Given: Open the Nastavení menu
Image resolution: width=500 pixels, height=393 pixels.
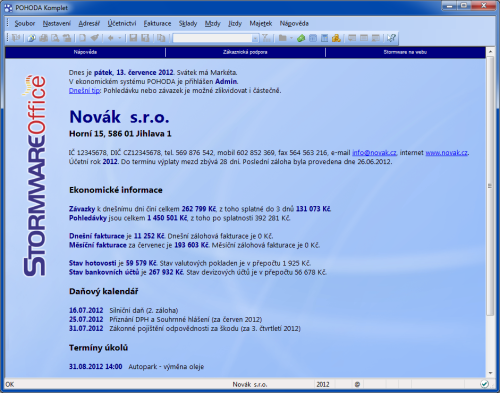Looking at the screenshot, I should pos(57,23).
